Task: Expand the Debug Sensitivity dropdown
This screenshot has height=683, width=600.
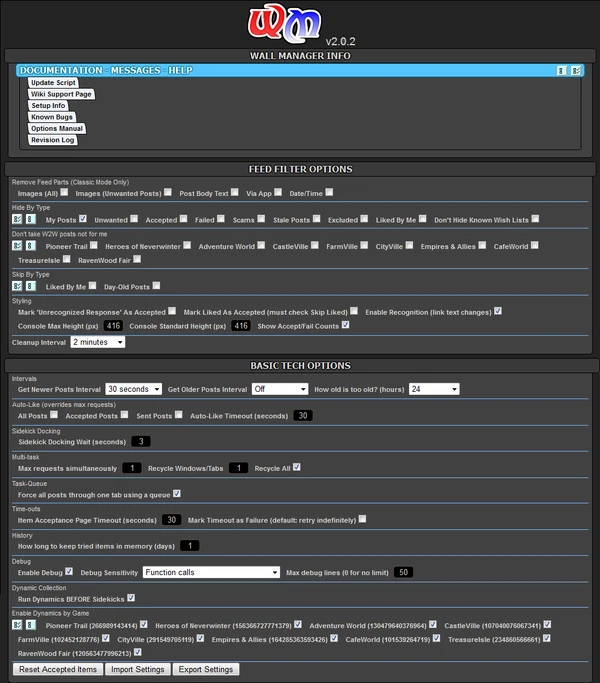Action: point(211,572)
